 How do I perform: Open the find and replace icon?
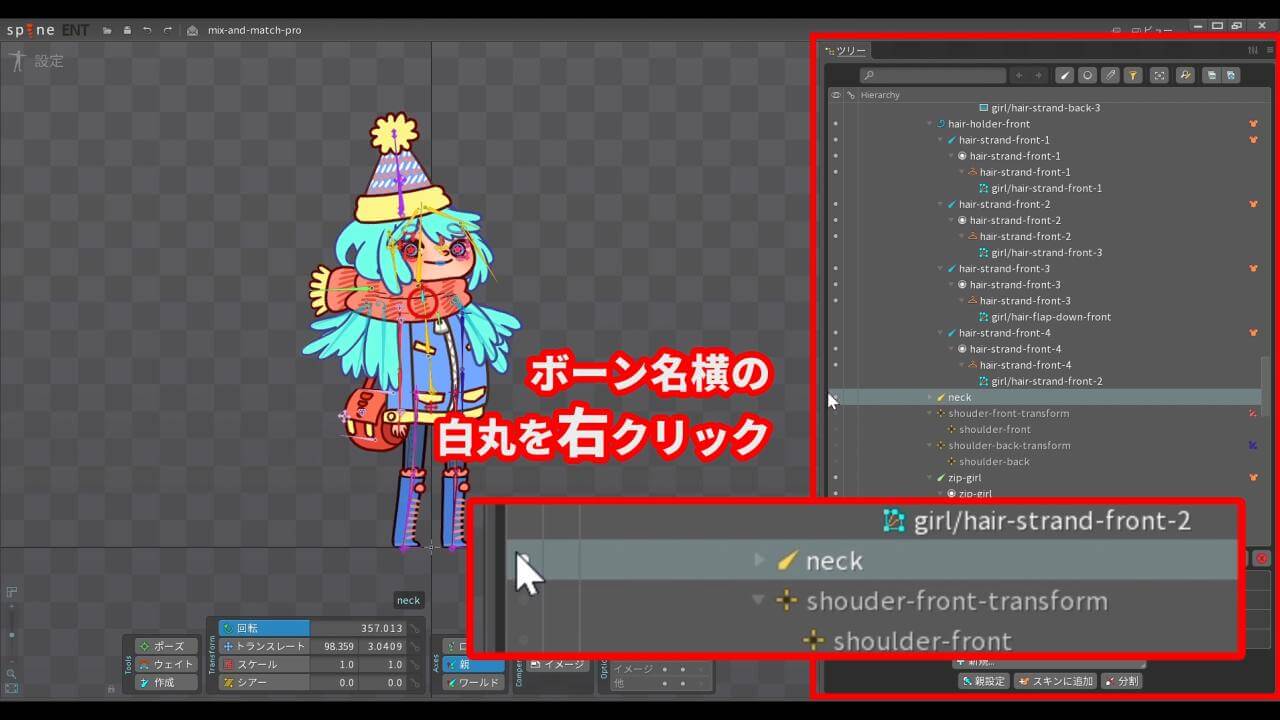[1185, 75]
